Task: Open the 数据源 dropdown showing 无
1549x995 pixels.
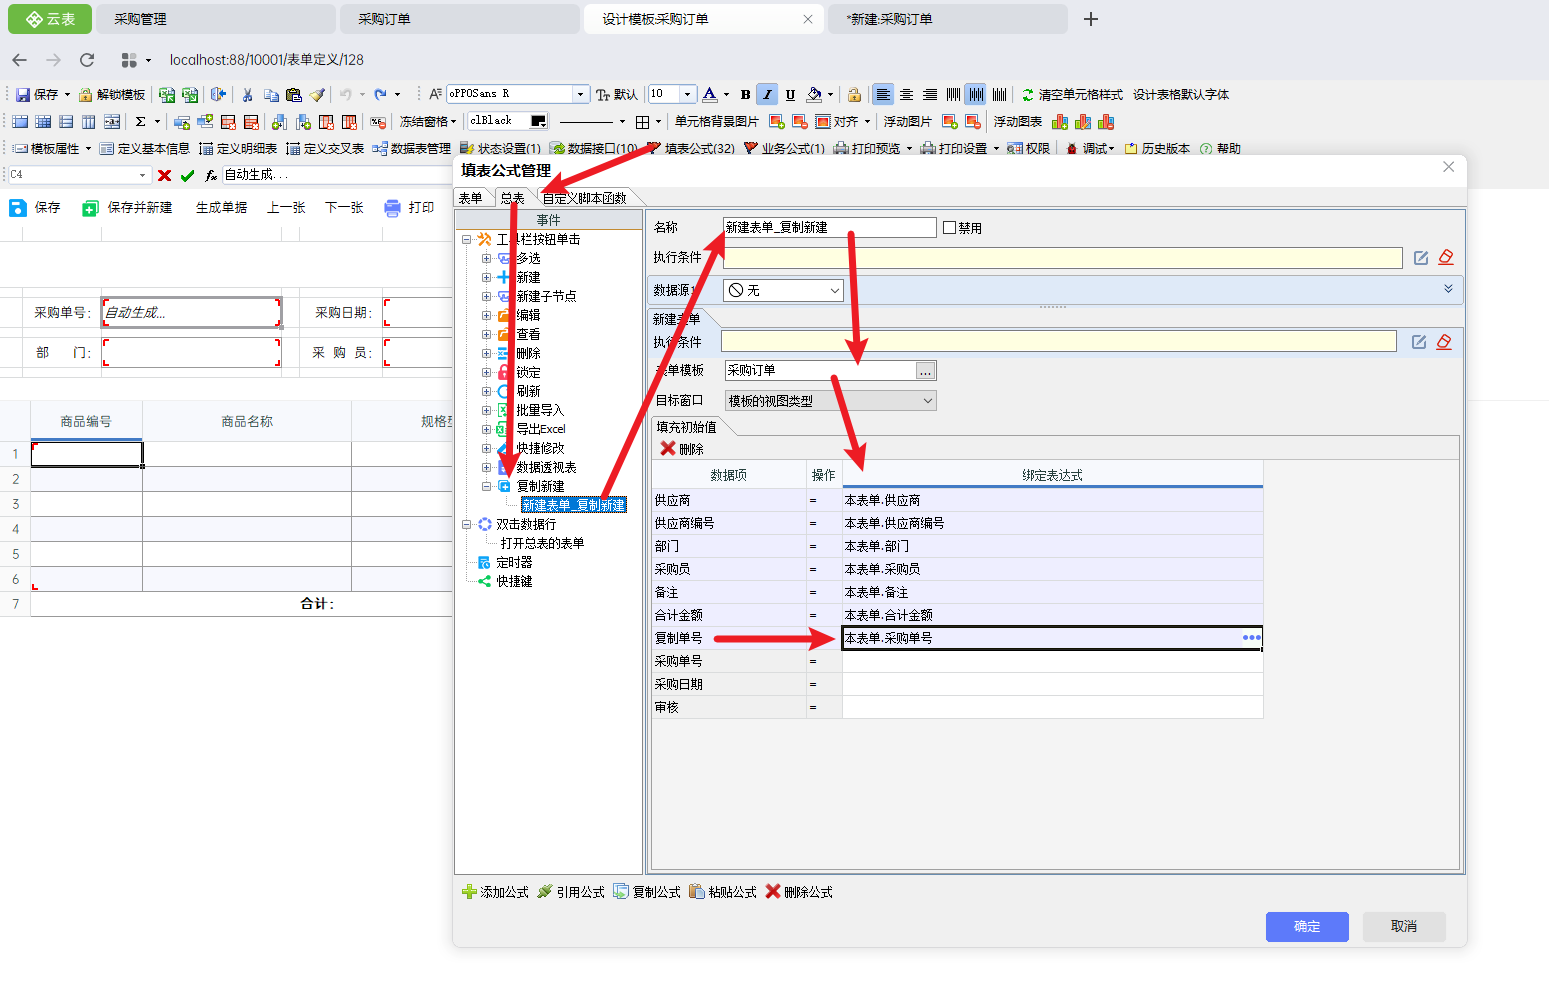Action: pyautogui.click(x=783, y=290)
